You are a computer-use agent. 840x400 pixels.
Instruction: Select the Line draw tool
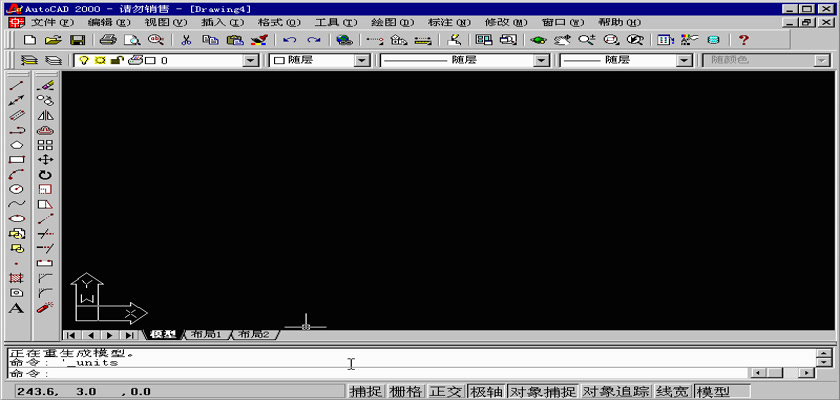click(x=17, y=85)
